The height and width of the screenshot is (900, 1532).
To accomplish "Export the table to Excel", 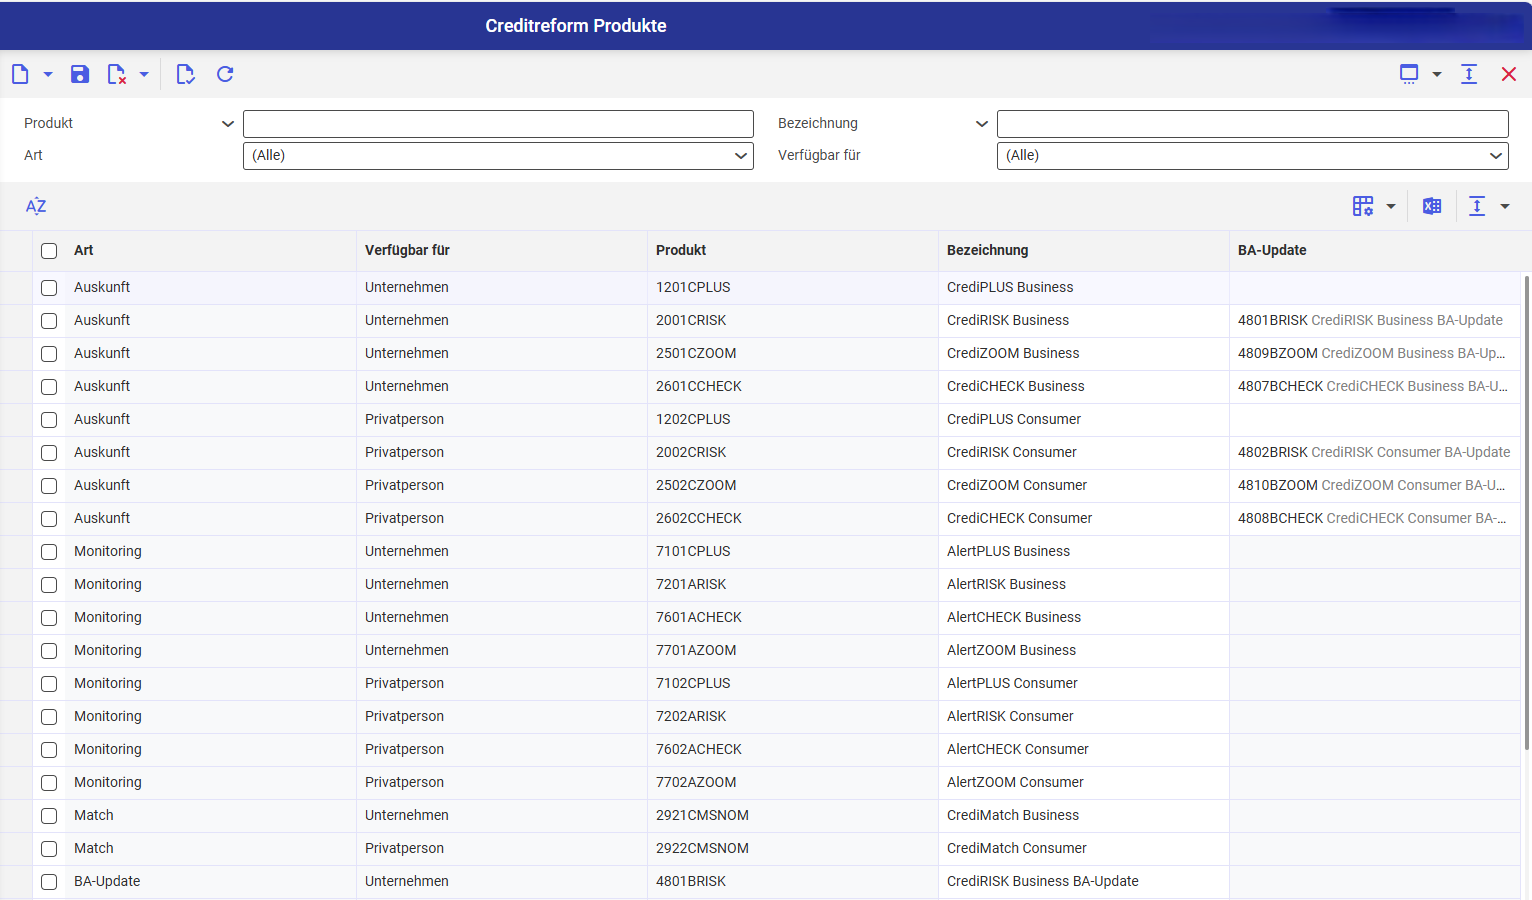I will 1432,206.
